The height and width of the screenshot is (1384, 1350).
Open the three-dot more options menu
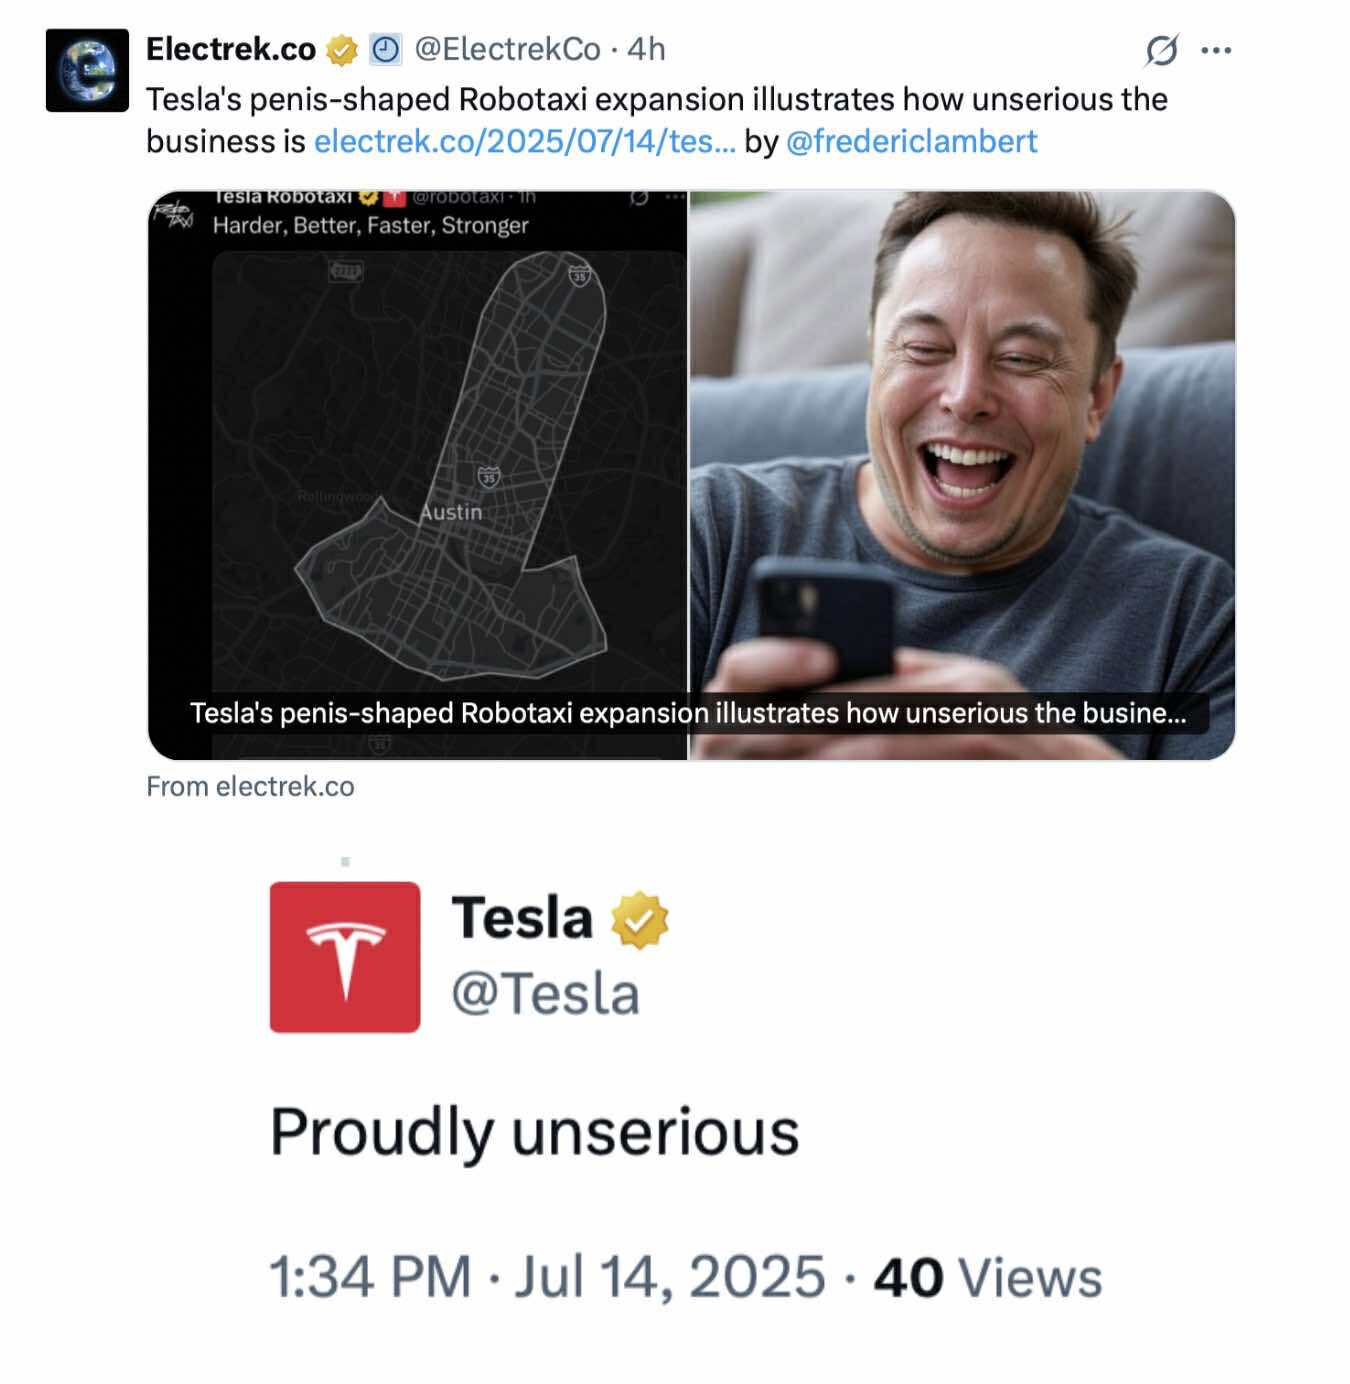click(1216, 50)
